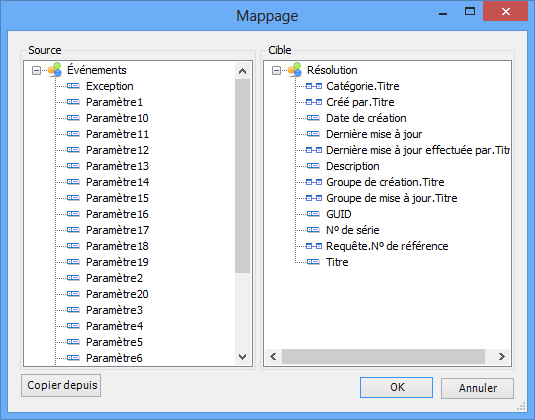Click the Résolution root node icon
The height and width of the screenshot is (420, 535).
[x=295, y=70]
